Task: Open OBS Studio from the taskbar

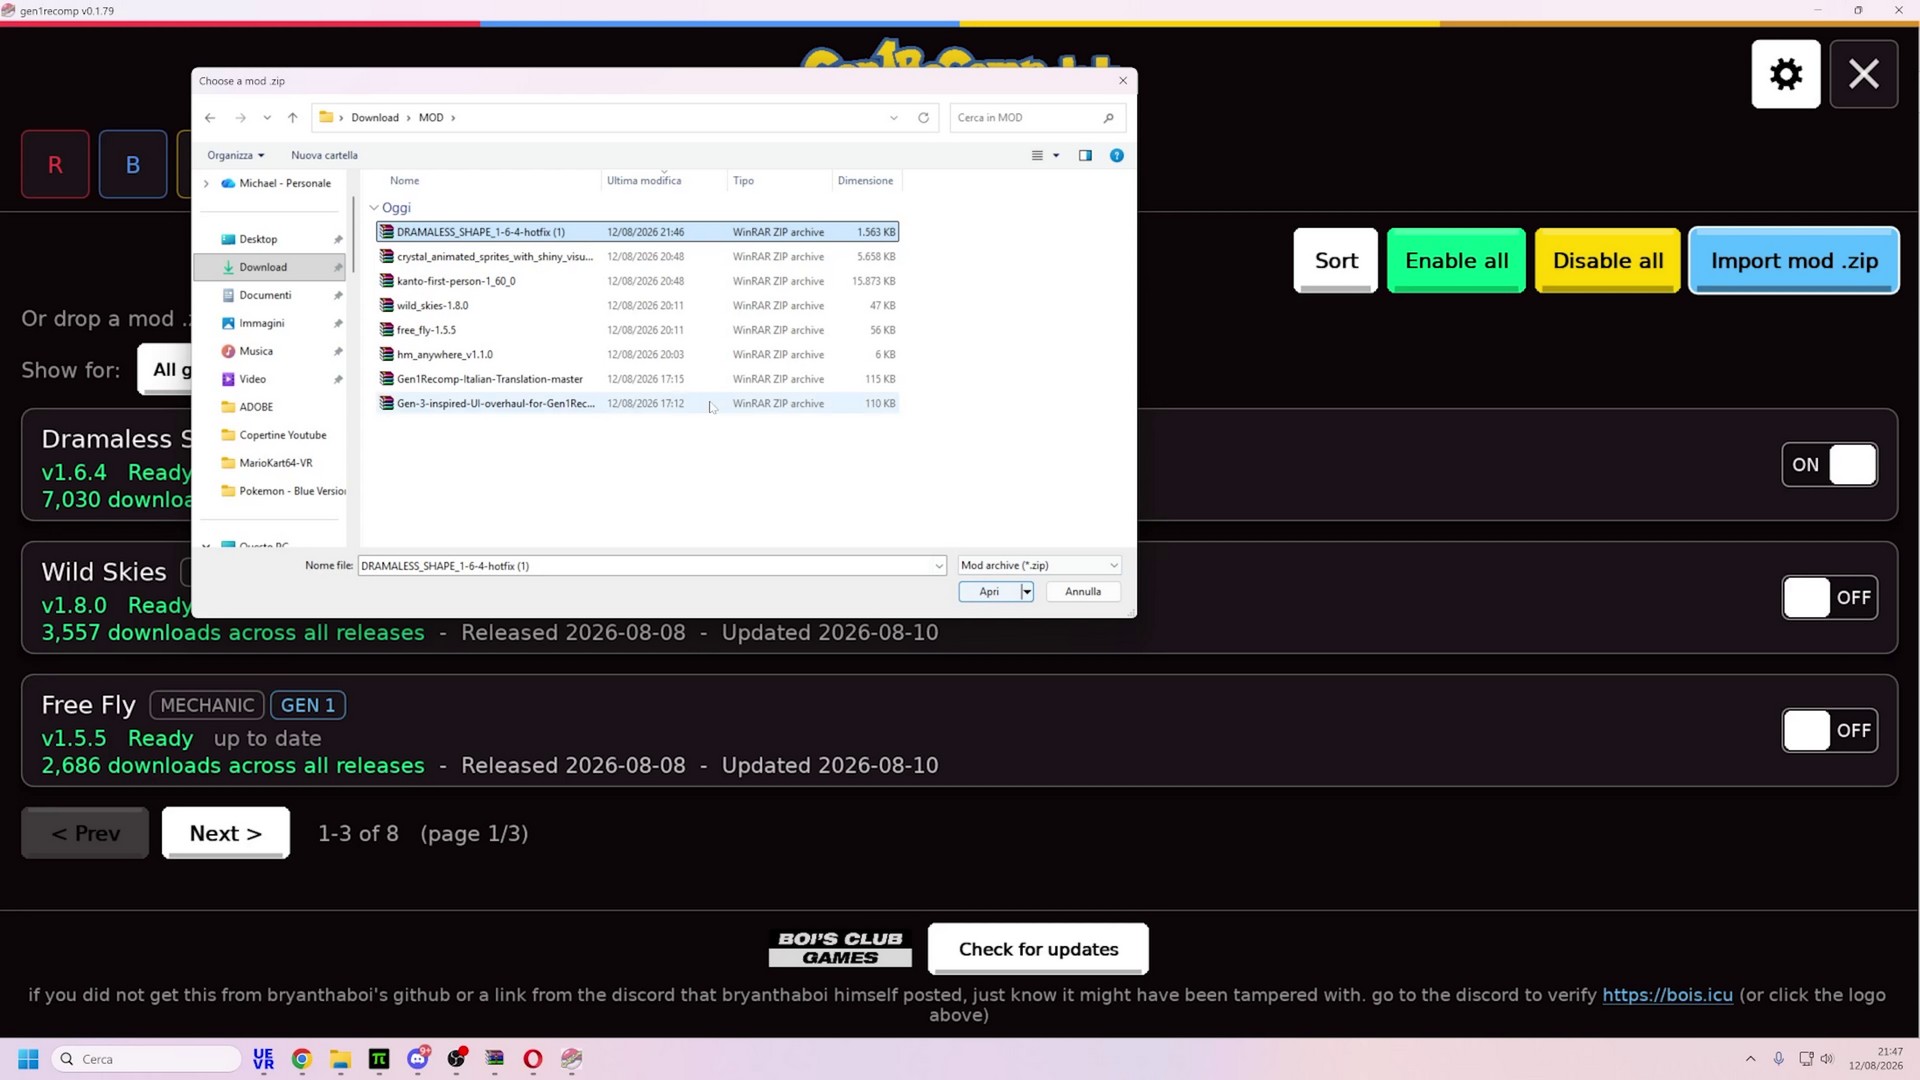Action: point(457,1059)
